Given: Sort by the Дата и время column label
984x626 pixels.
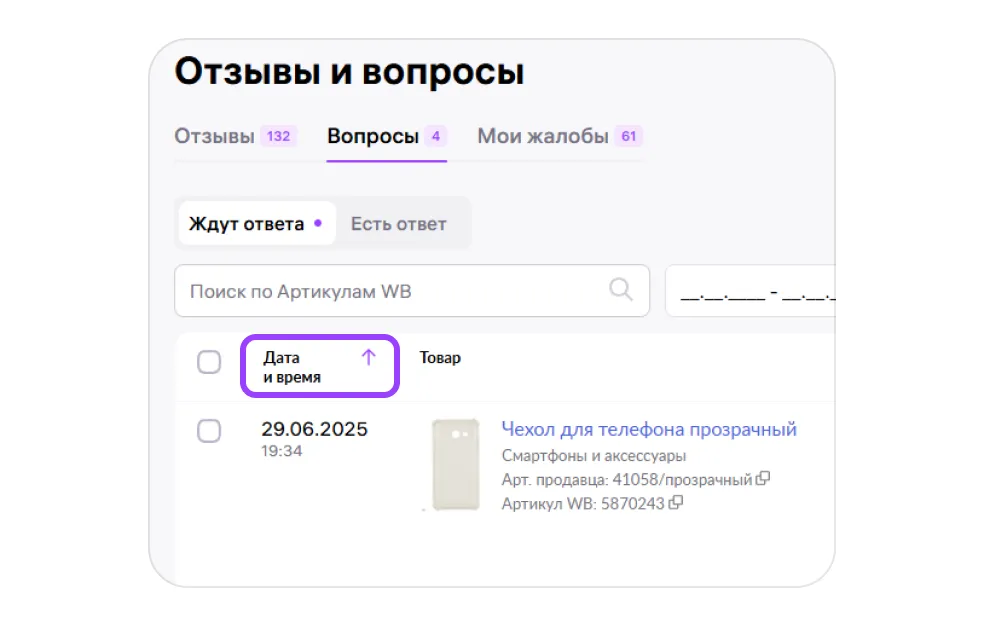Looking at the screenshot, I should click(292, 367).
